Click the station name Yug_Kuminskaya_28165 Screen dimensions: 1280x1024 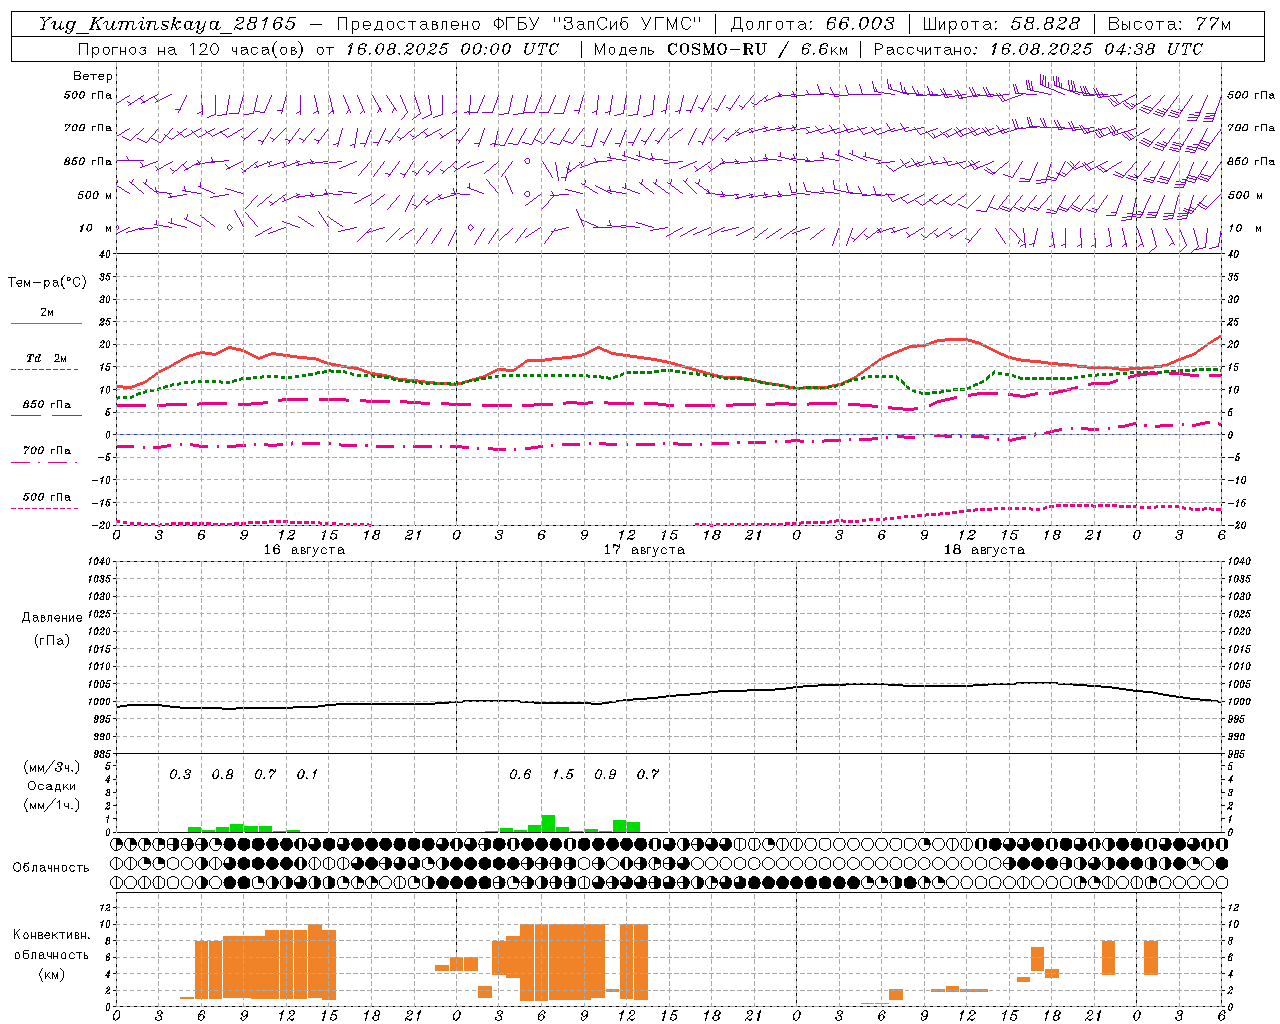(x=167, y=24)
